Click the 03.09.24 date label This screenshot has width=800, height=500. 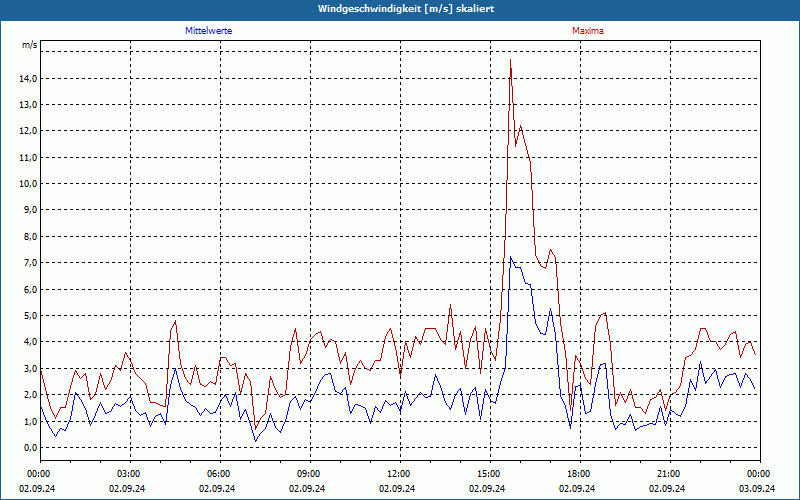pos(757,488)
